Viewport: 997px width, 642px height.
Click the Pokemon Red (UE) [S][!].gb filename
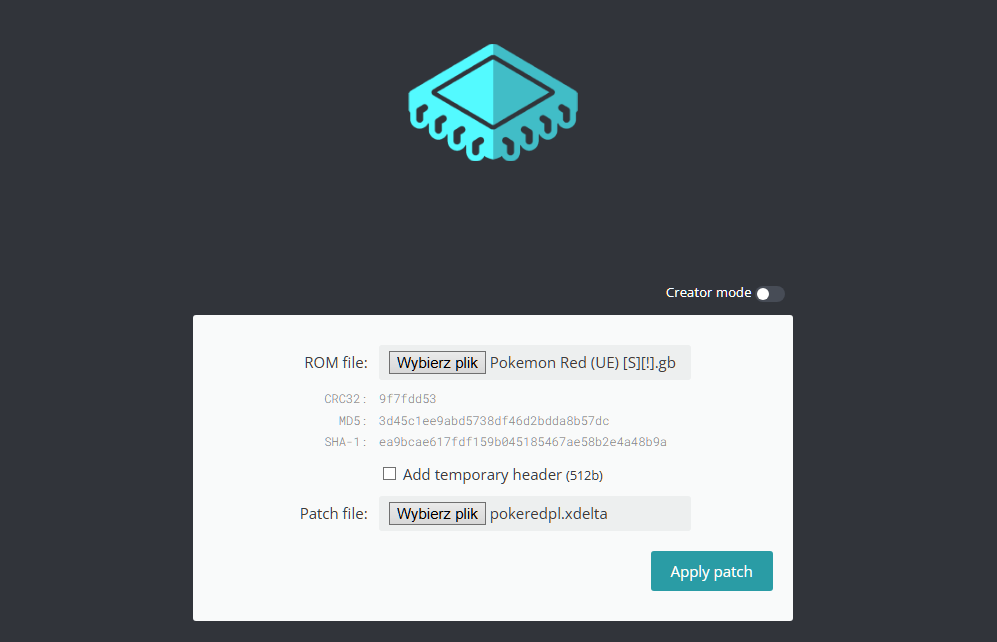point(582,362)
